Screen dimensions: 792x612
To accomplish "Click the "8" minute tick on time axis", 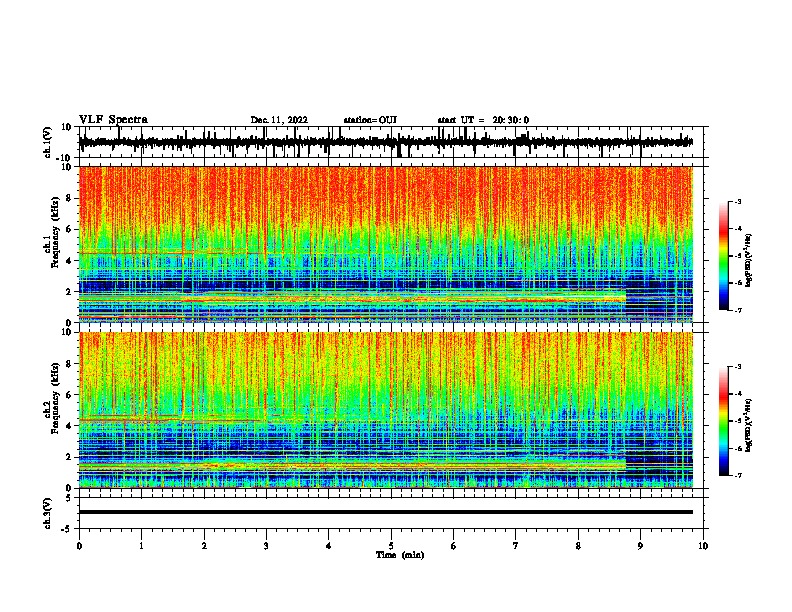I will pyautogui.click(x=578, y=546).
